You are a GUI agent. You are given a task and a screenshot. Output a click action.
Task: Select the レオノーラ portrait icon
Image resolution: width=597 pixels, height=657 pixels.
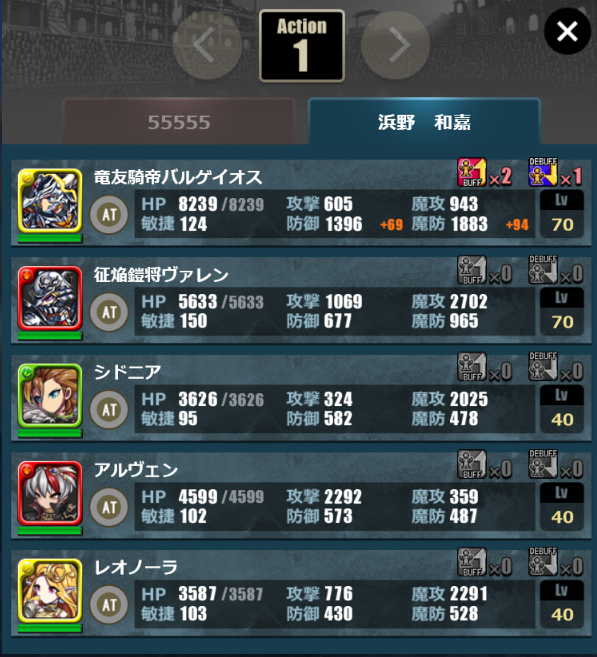pyautogui.click(x=49, y=591)
